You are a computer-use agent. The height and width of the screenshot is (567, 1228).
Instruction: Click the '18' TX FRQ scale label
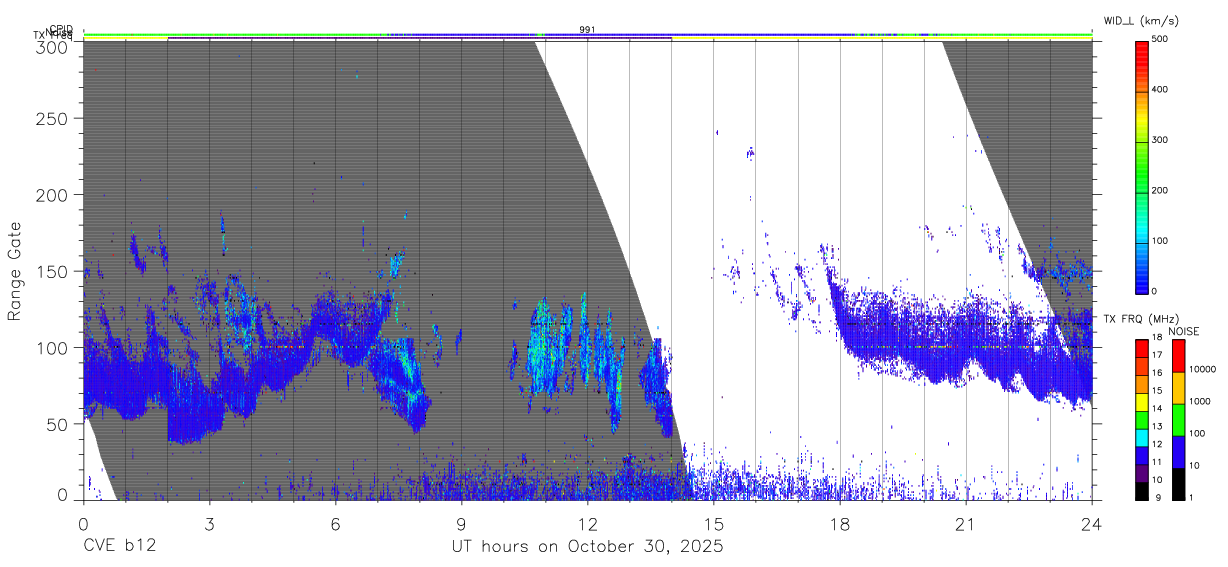tap(1157, 338)
